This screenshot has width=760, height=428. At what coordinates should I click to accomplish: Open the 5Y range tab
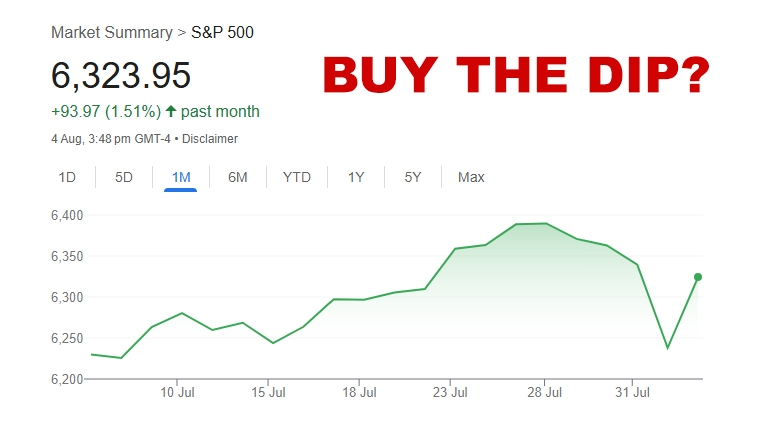413,177
